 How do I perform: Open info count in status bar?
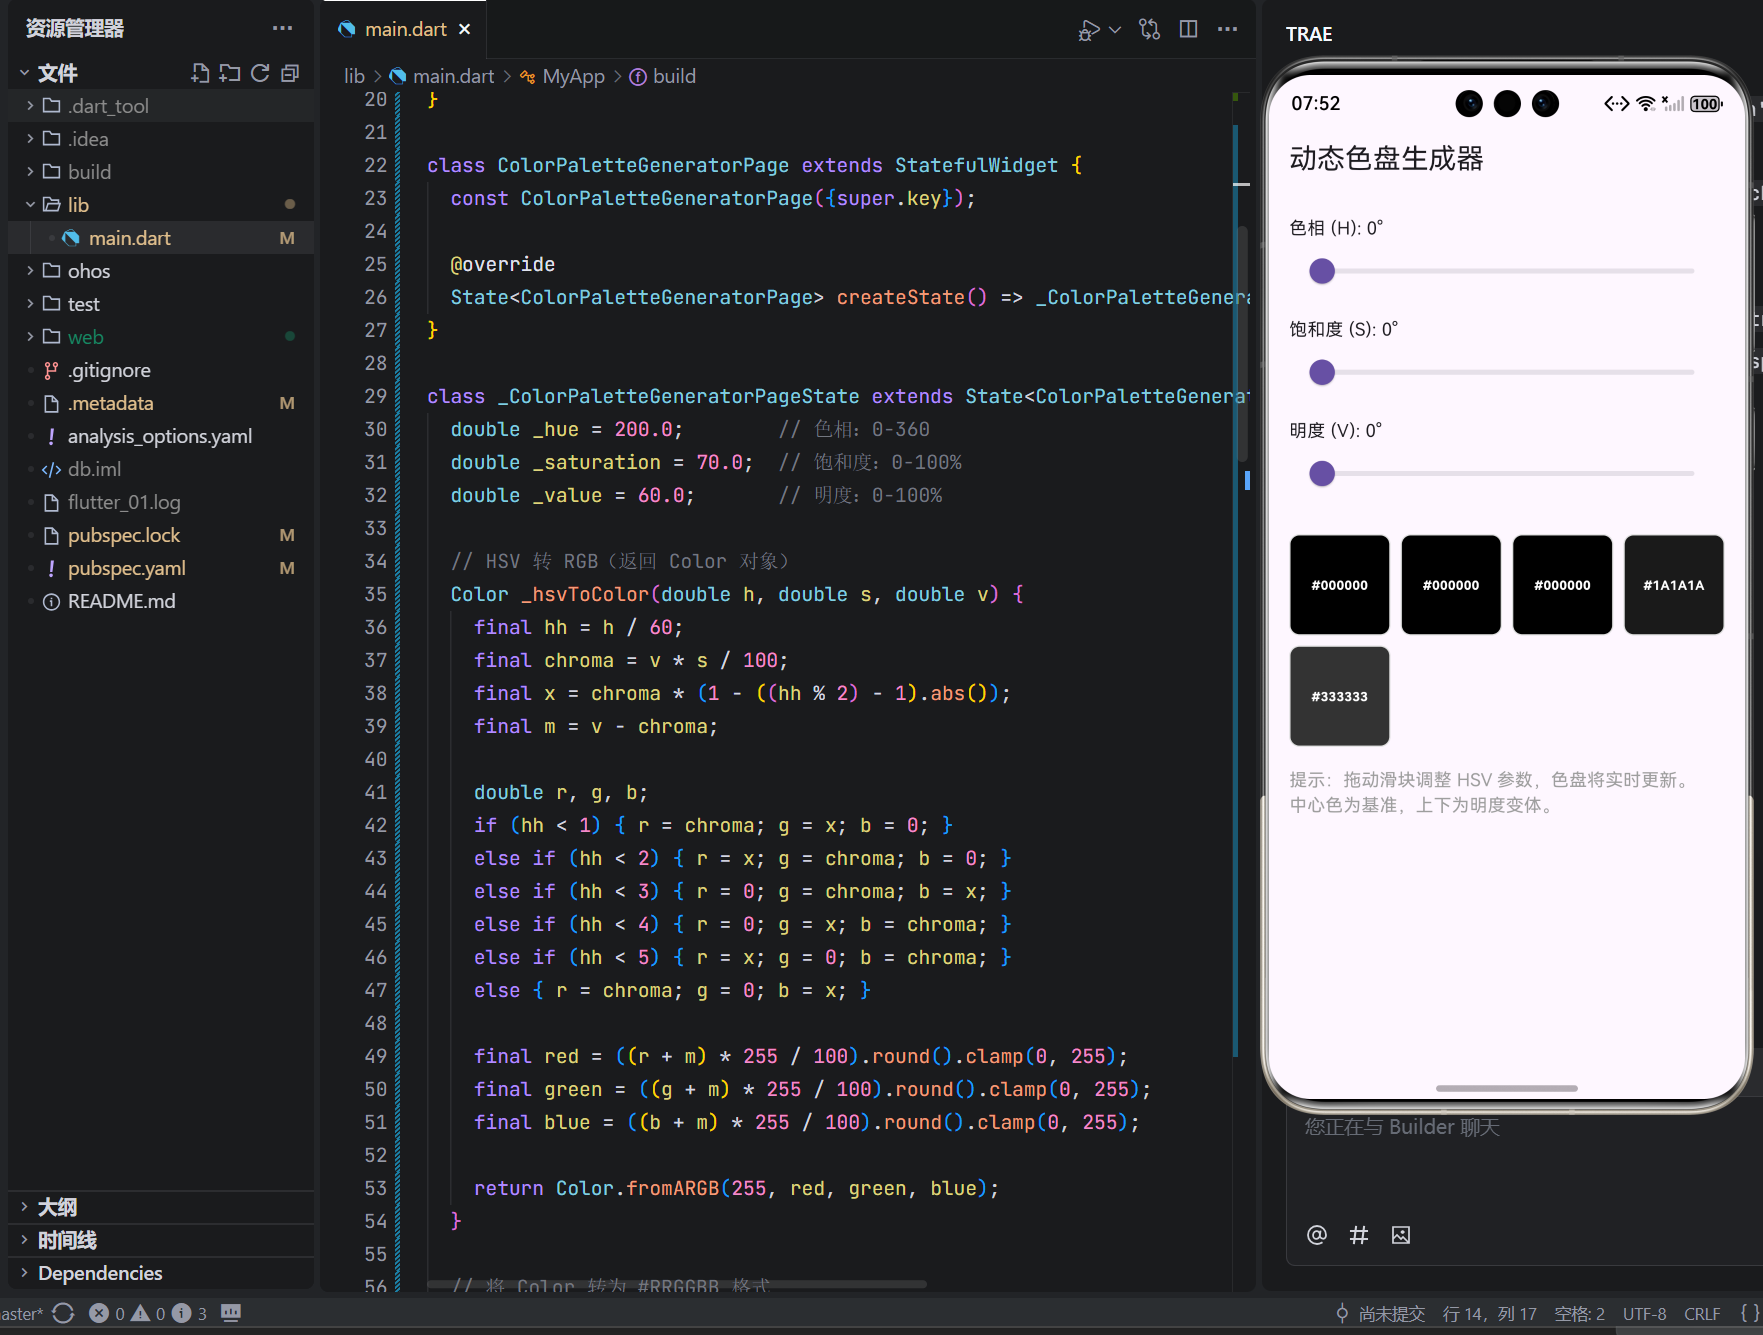(x=189, y=1313)
